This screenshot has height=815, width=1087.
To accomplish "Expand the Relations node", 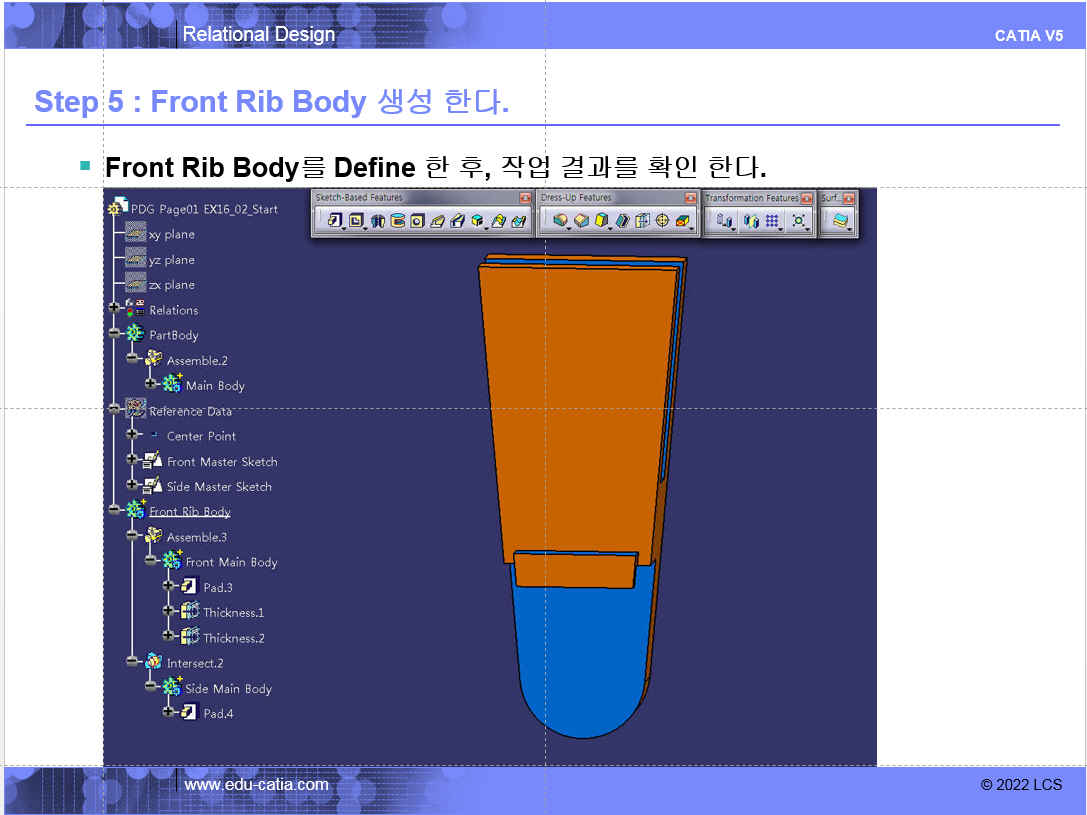I will (114, 309).
